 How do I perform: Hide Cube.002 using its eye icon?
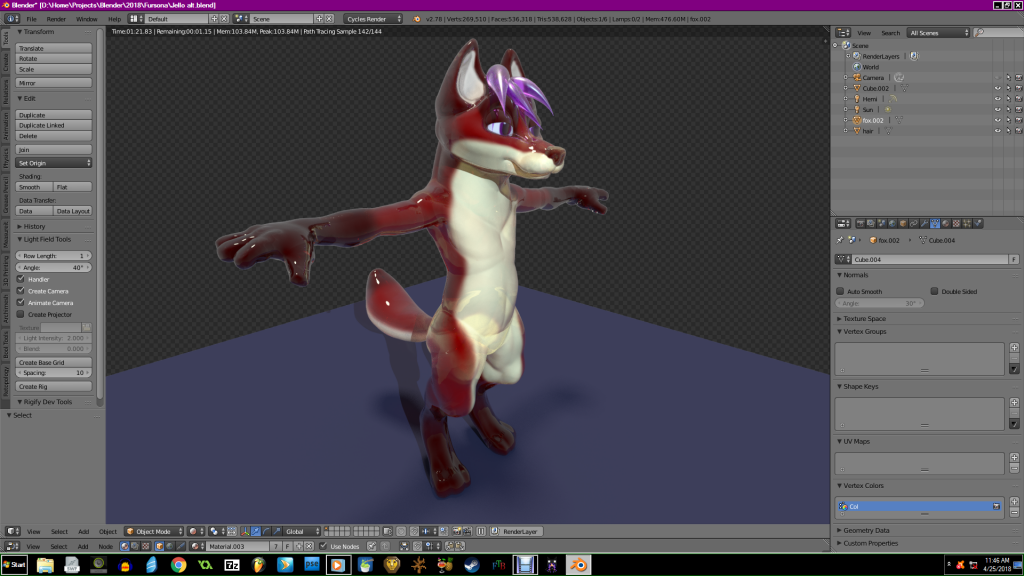tap(997, 88)
